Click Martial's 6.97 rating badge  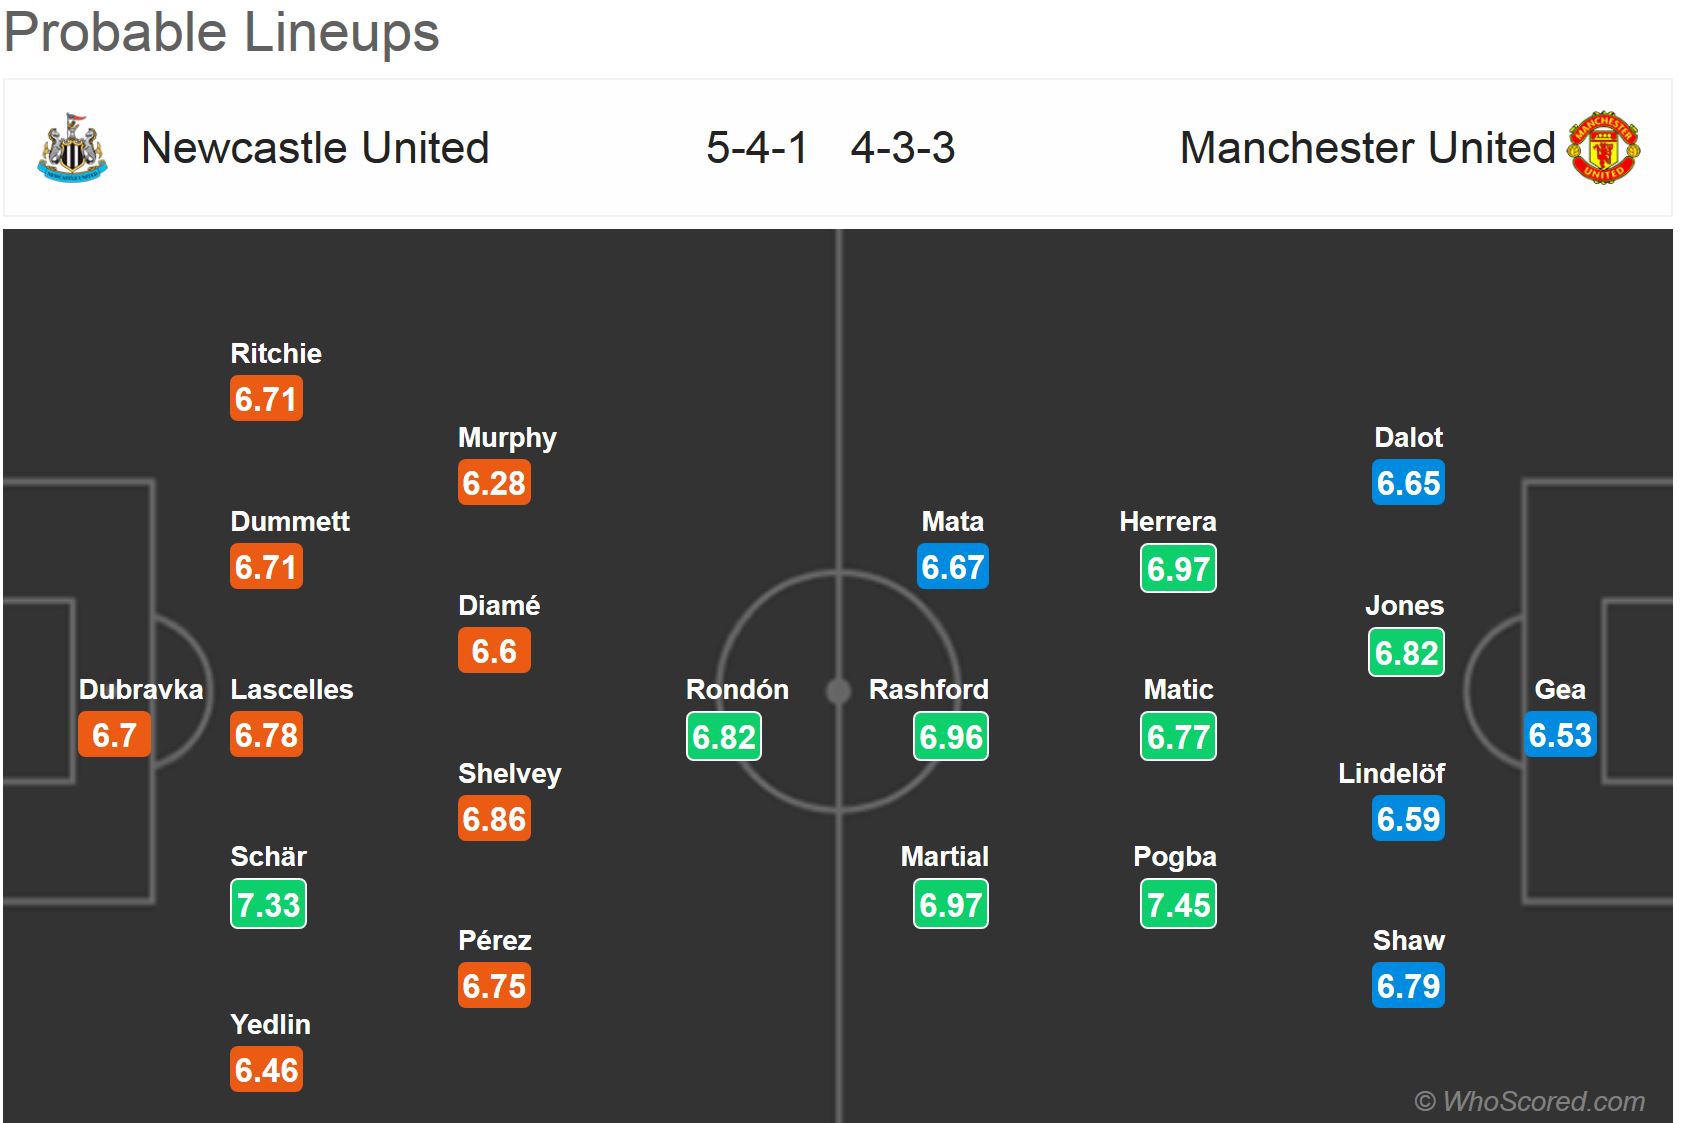951,904
